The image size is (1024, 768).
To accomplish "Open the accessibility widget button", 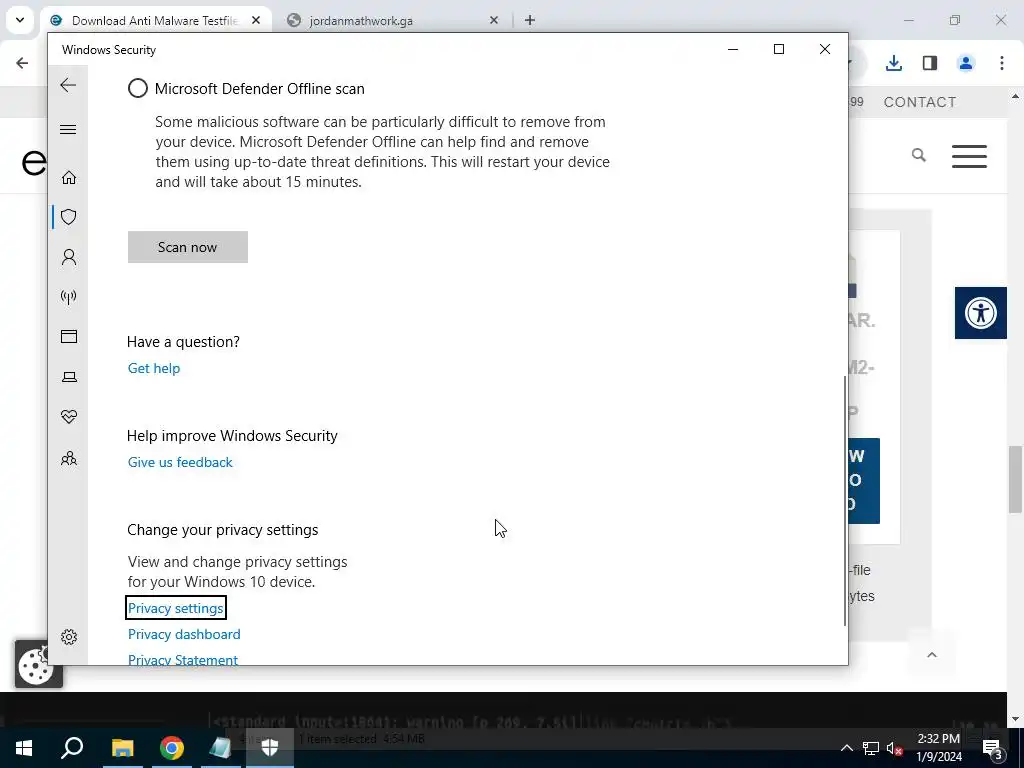I will (981, 313).
